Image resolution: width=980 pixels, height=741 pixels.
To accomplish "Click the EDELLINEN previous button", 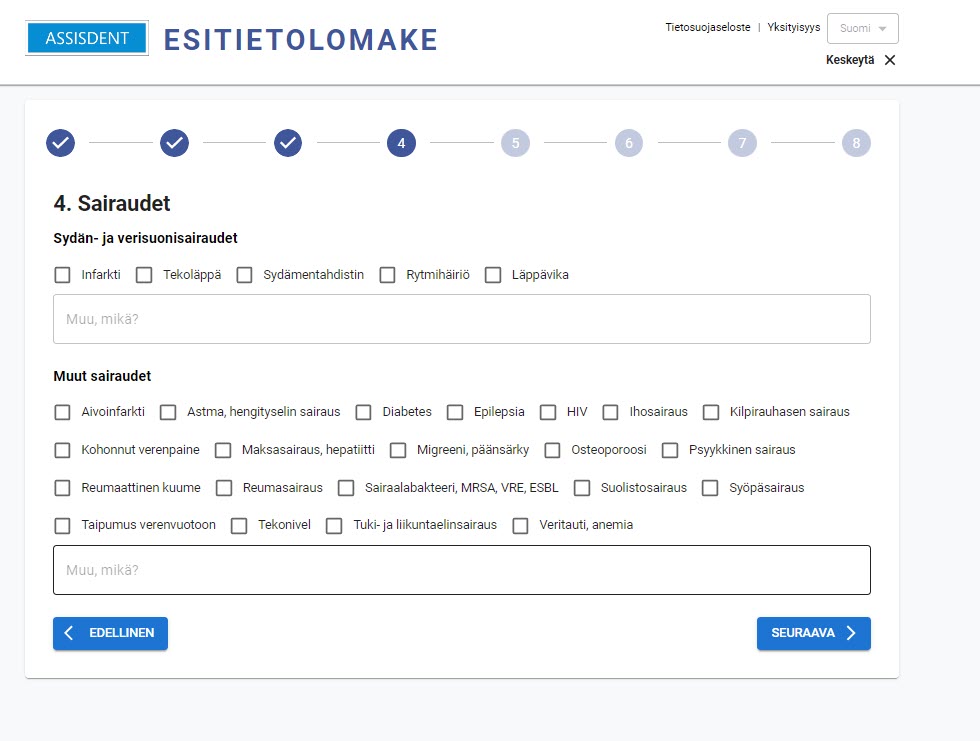I will pos(110,634).
